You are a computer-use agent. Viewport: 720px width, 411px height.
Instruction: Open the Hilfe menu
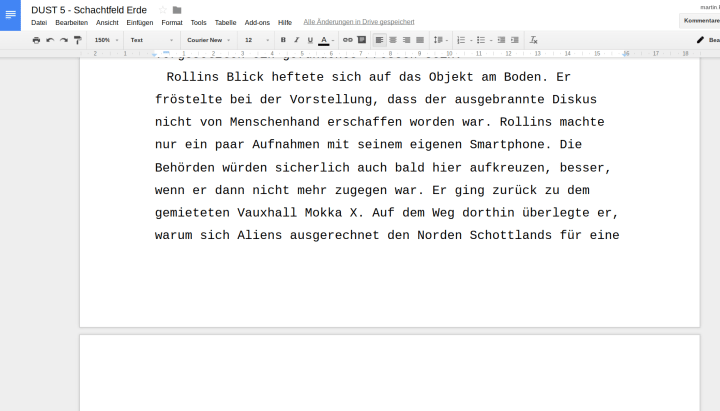tap(285, 23)
